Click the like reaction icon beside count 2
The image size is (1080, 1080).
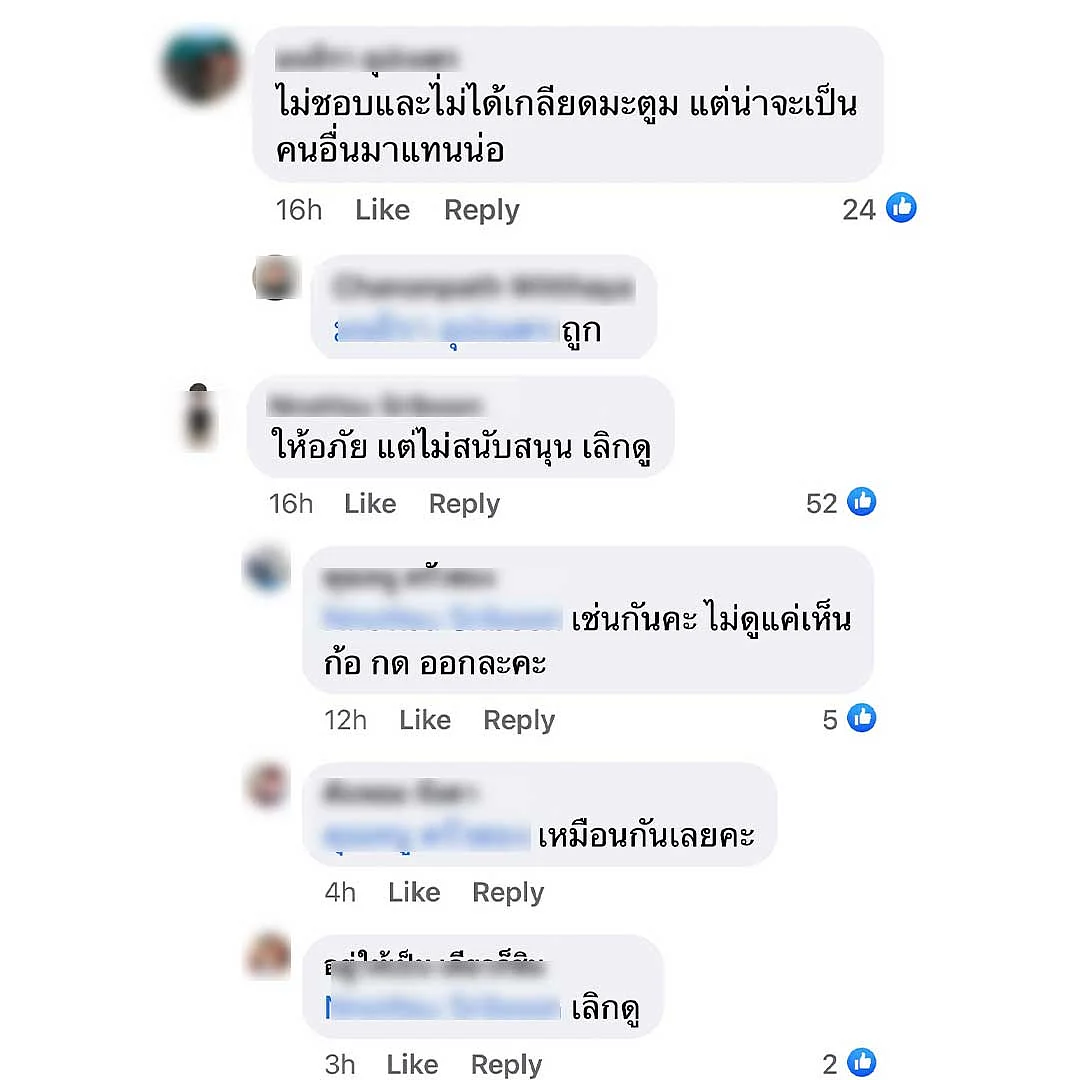point(862,1062)
